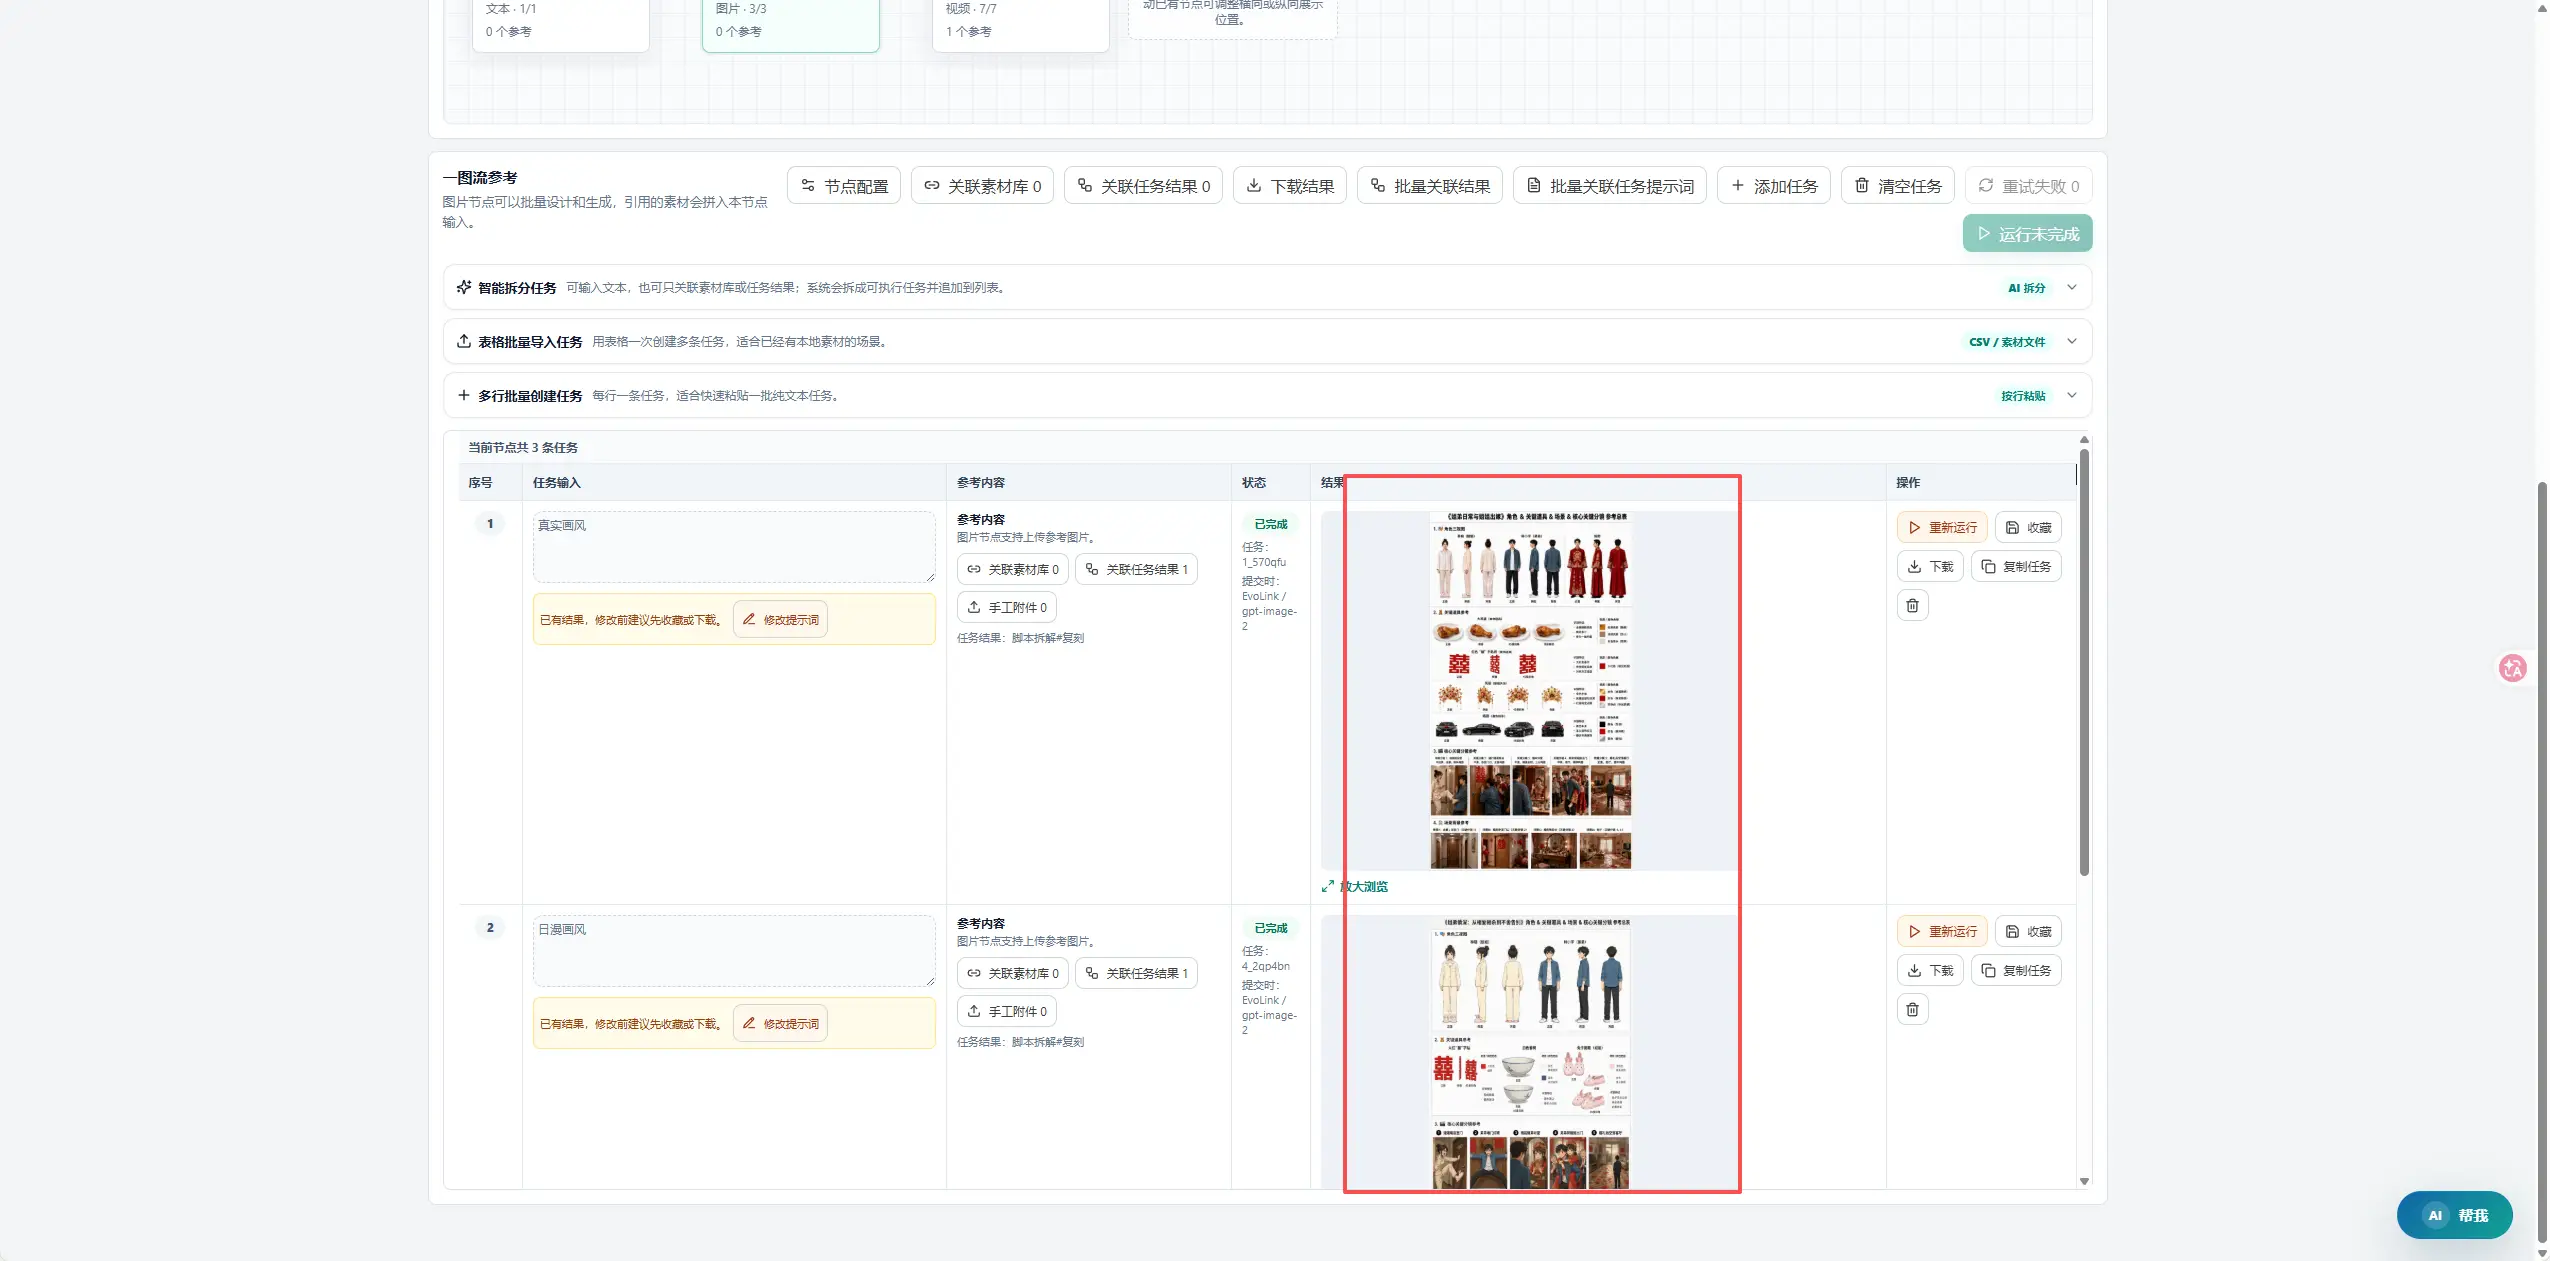Click 重新运行 for task 1
The height and width of the screenshot is (1261, 2550).
1942,527
